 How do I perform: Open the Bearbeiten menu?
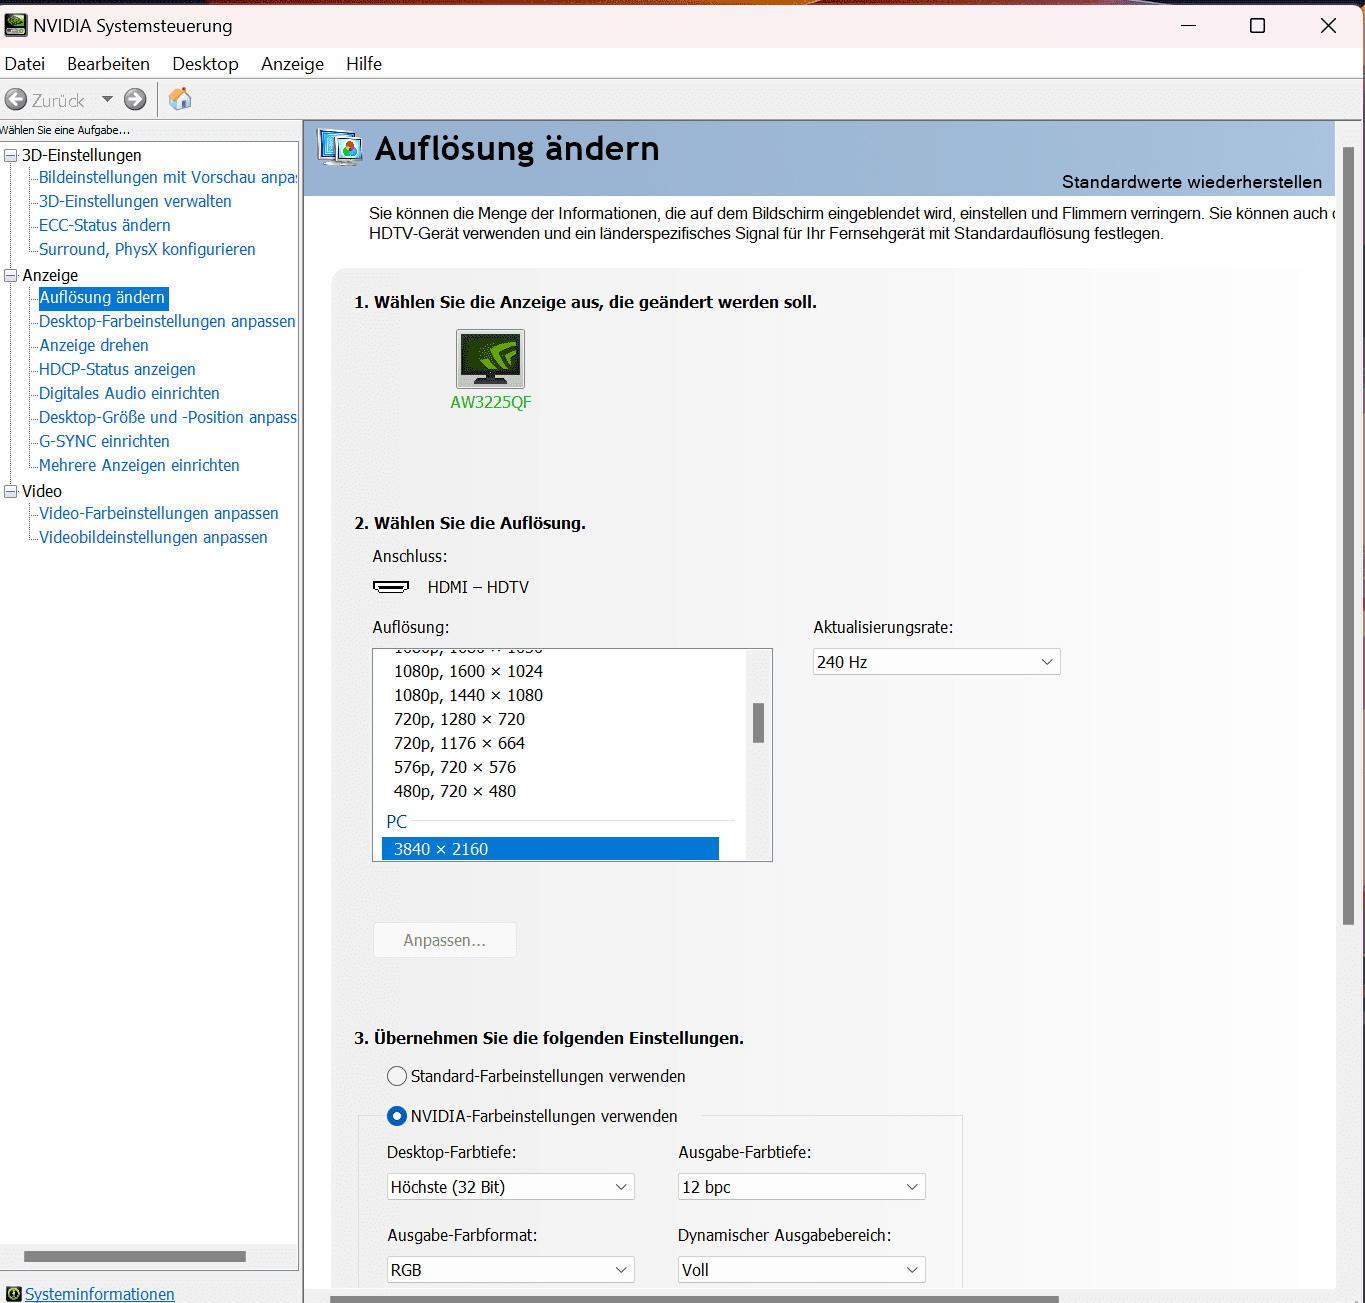[x=108, y=64]
